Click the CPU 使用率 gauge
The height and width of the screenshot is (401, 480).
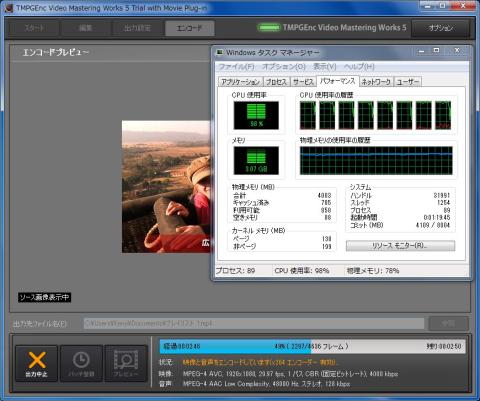[x=256, y=115]
